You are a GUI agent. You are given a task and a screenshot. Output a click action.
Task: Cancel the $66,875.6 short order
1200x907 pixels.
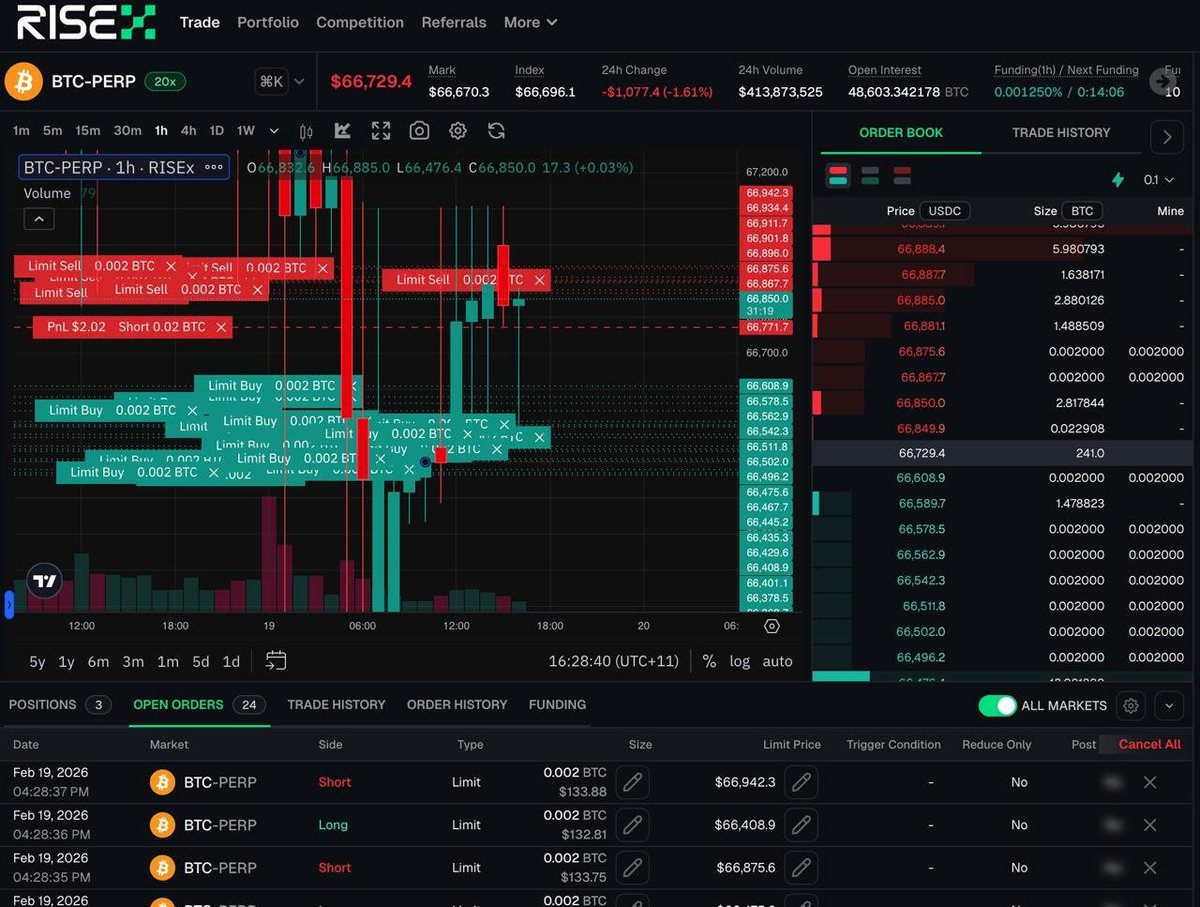(x=1150, y=867)
